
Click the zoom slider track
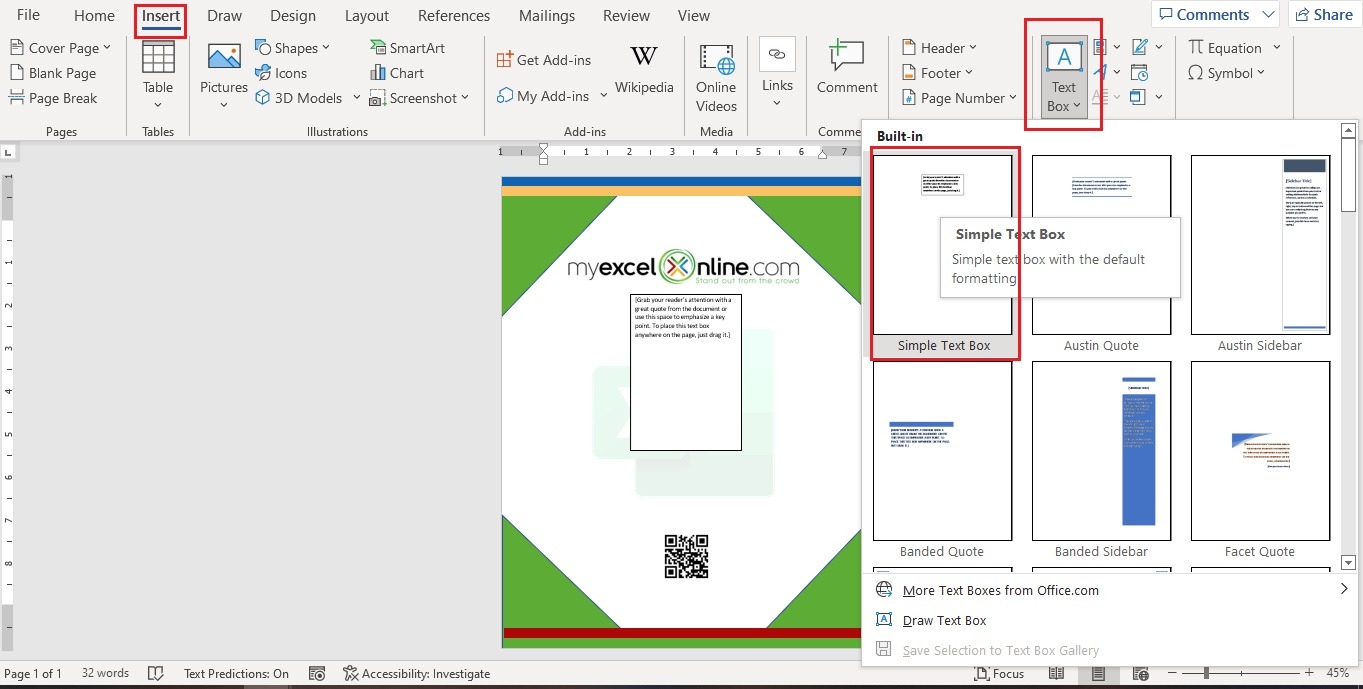pyautogui.click(x=1240, y=674)
